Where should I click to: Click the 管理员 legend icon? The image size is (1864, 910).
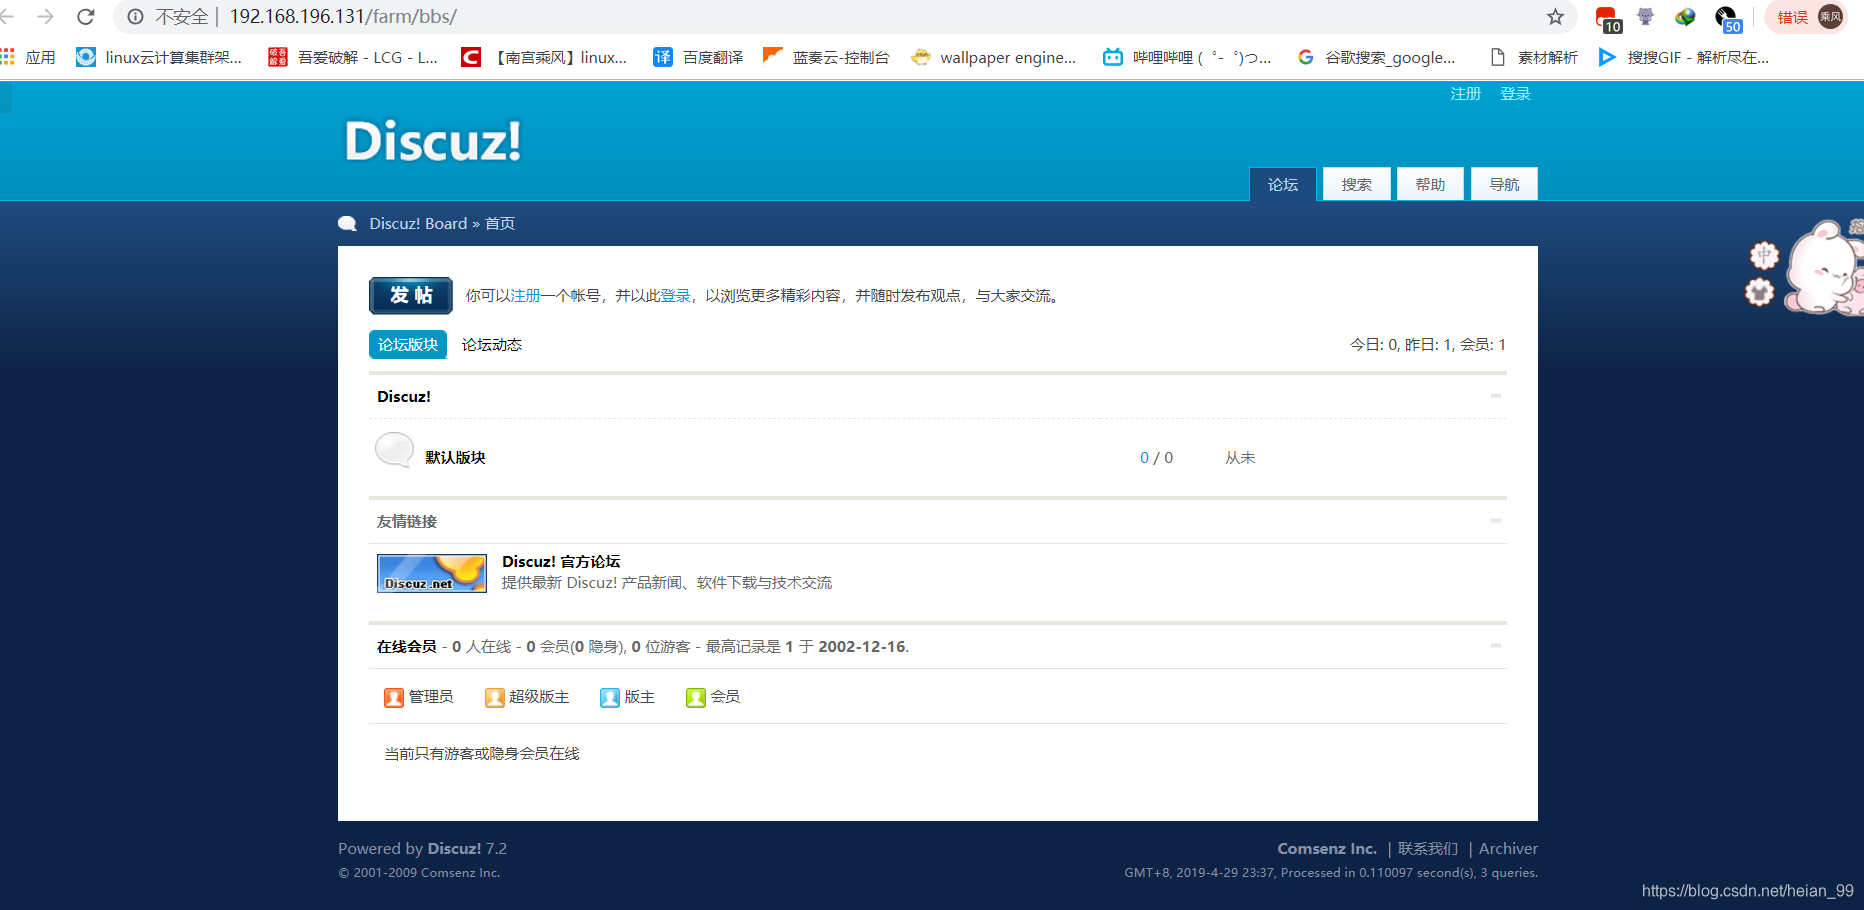pyautogui.click(x=394, y=697)
